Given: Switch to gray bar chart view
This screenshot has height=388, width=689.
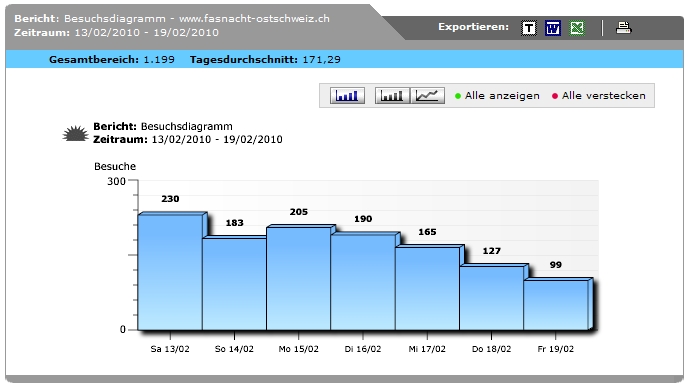Looking at the screenshot, I should 392,95.
